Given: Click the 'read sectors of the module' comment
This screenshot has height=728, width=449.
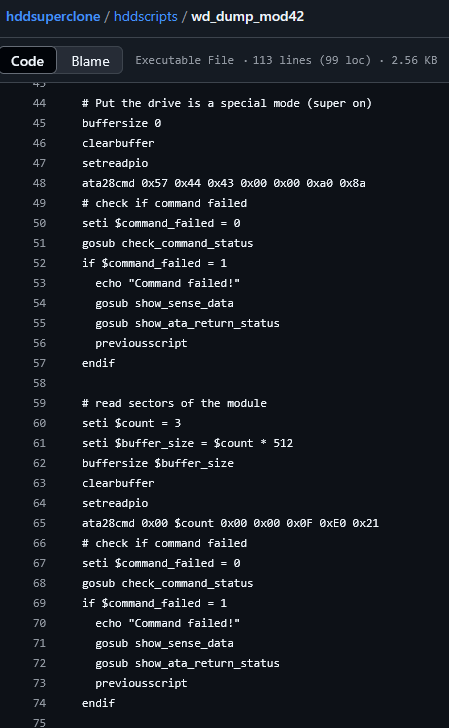Looking at the screenshot, I should point(174,403).
